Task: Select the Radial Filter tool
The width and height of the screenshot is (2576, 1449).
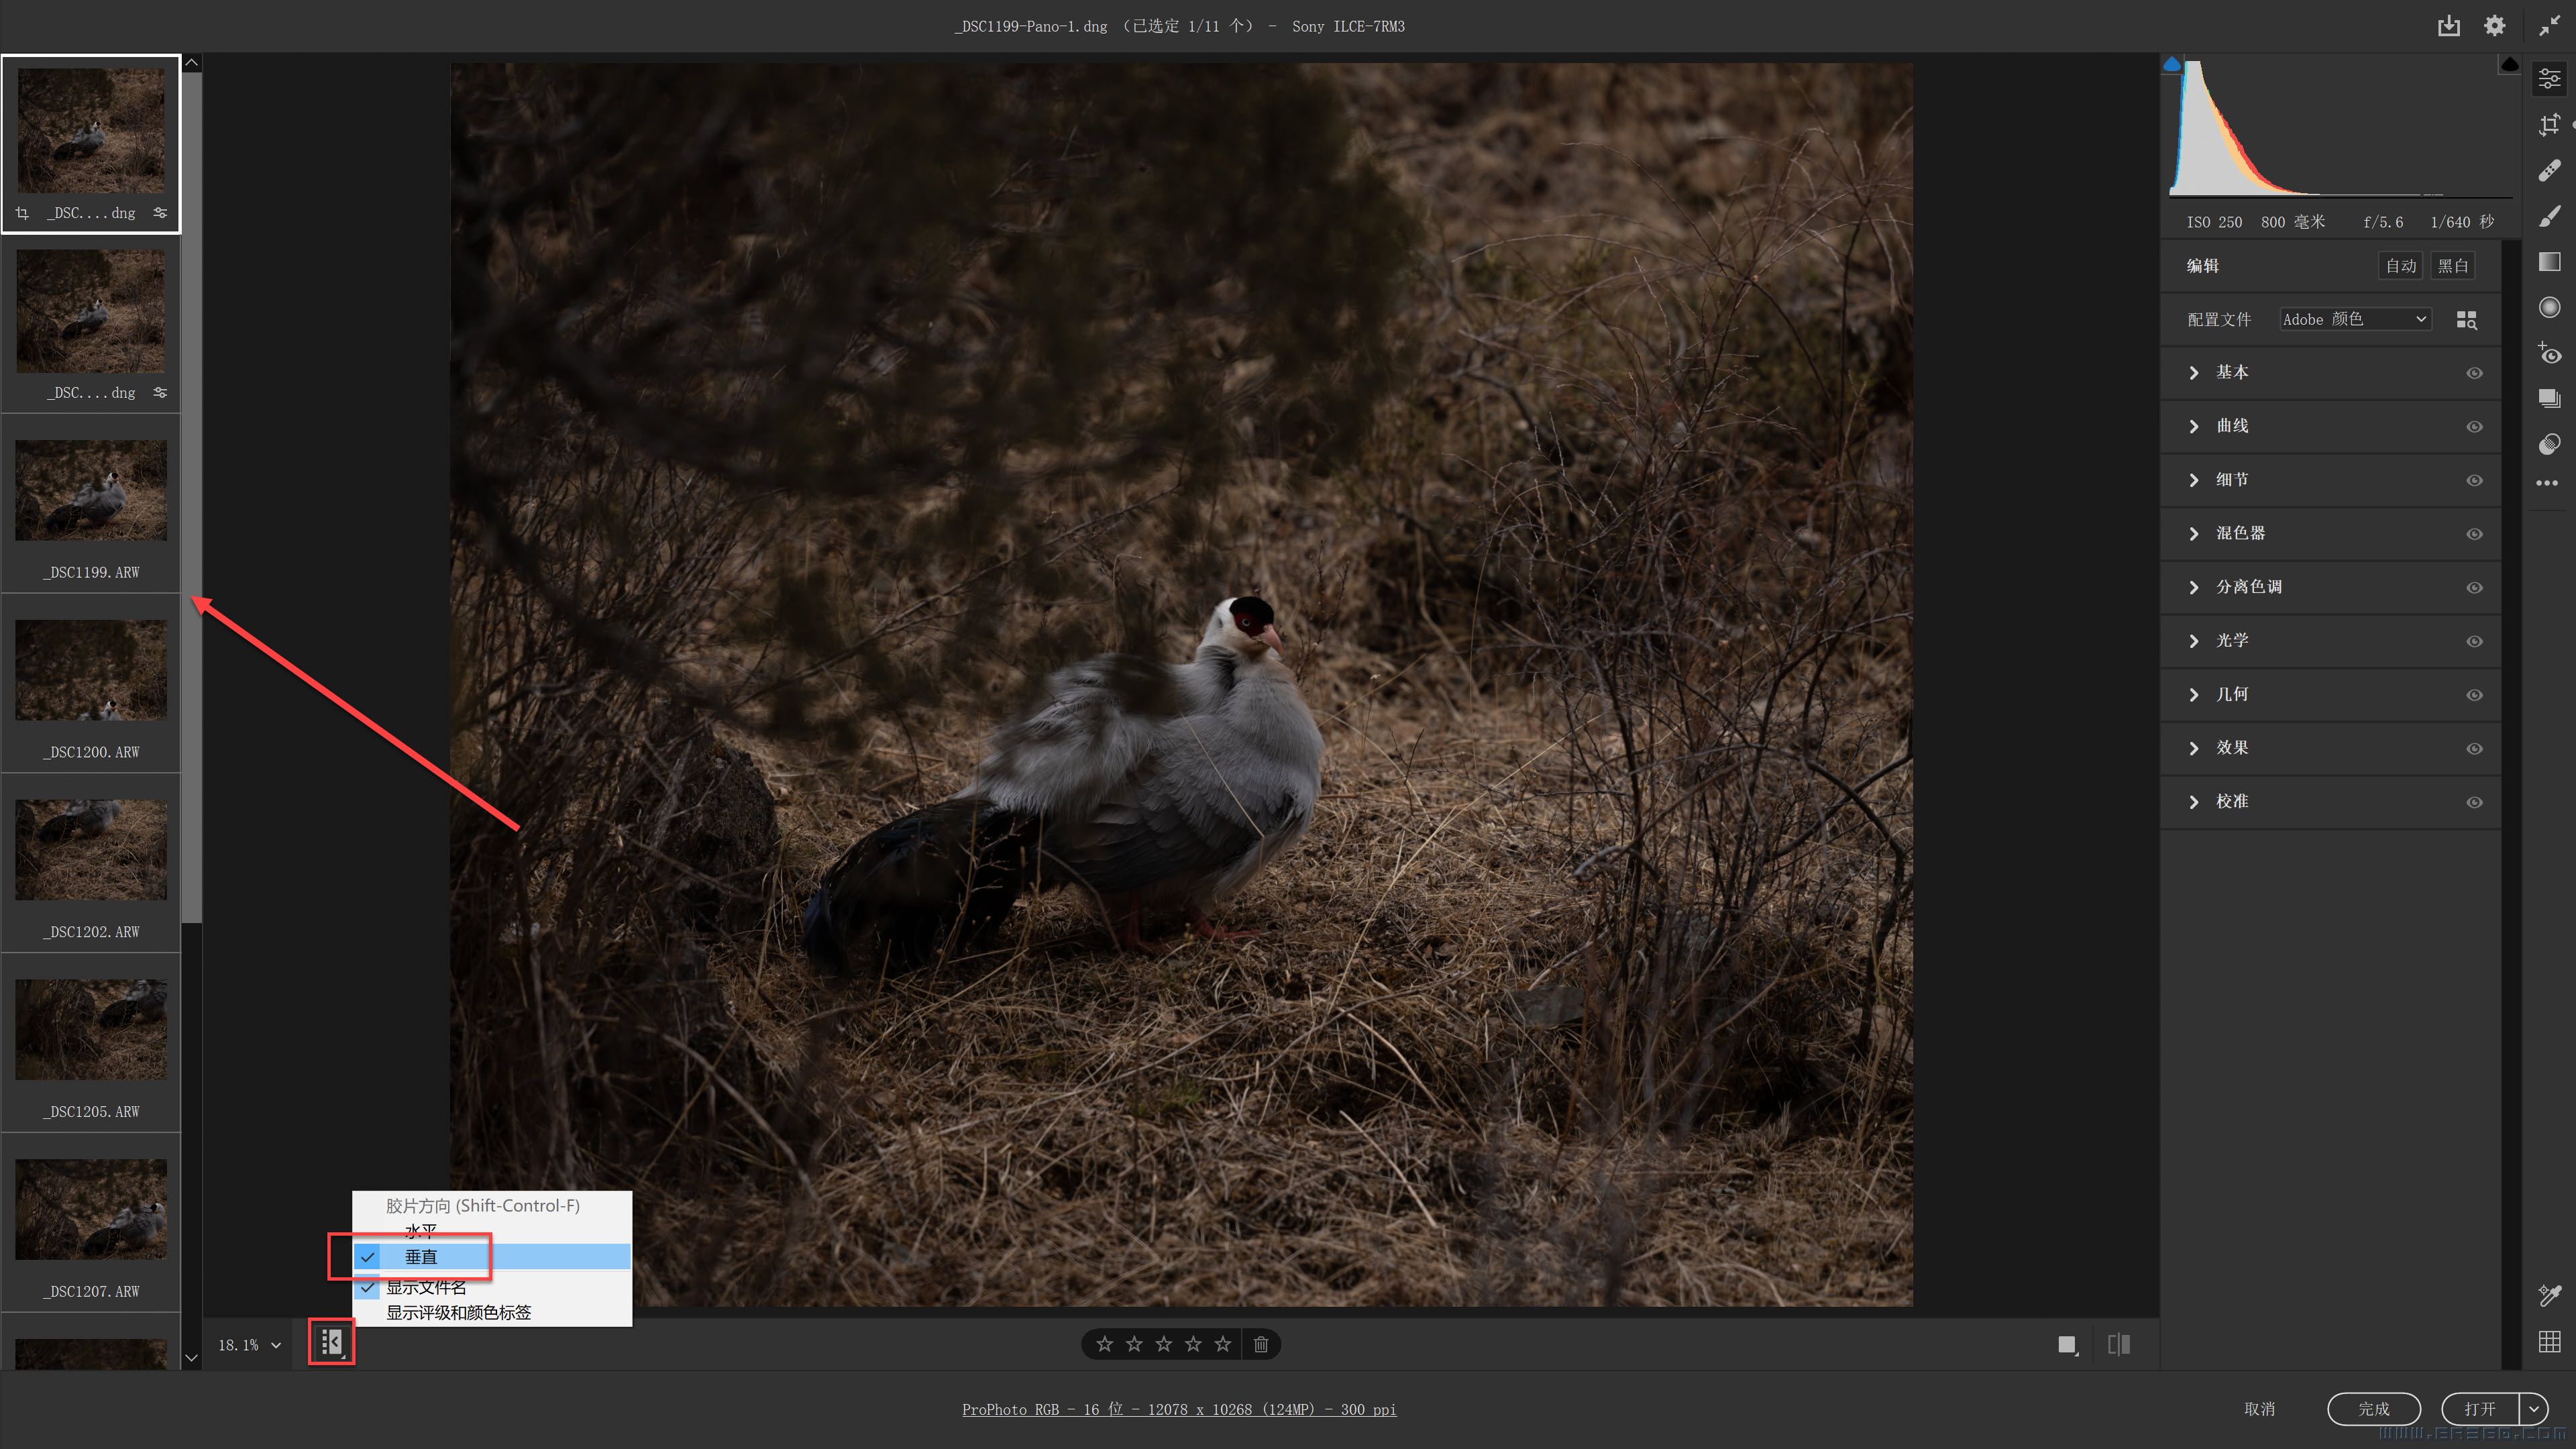Action: [2549, 307]
